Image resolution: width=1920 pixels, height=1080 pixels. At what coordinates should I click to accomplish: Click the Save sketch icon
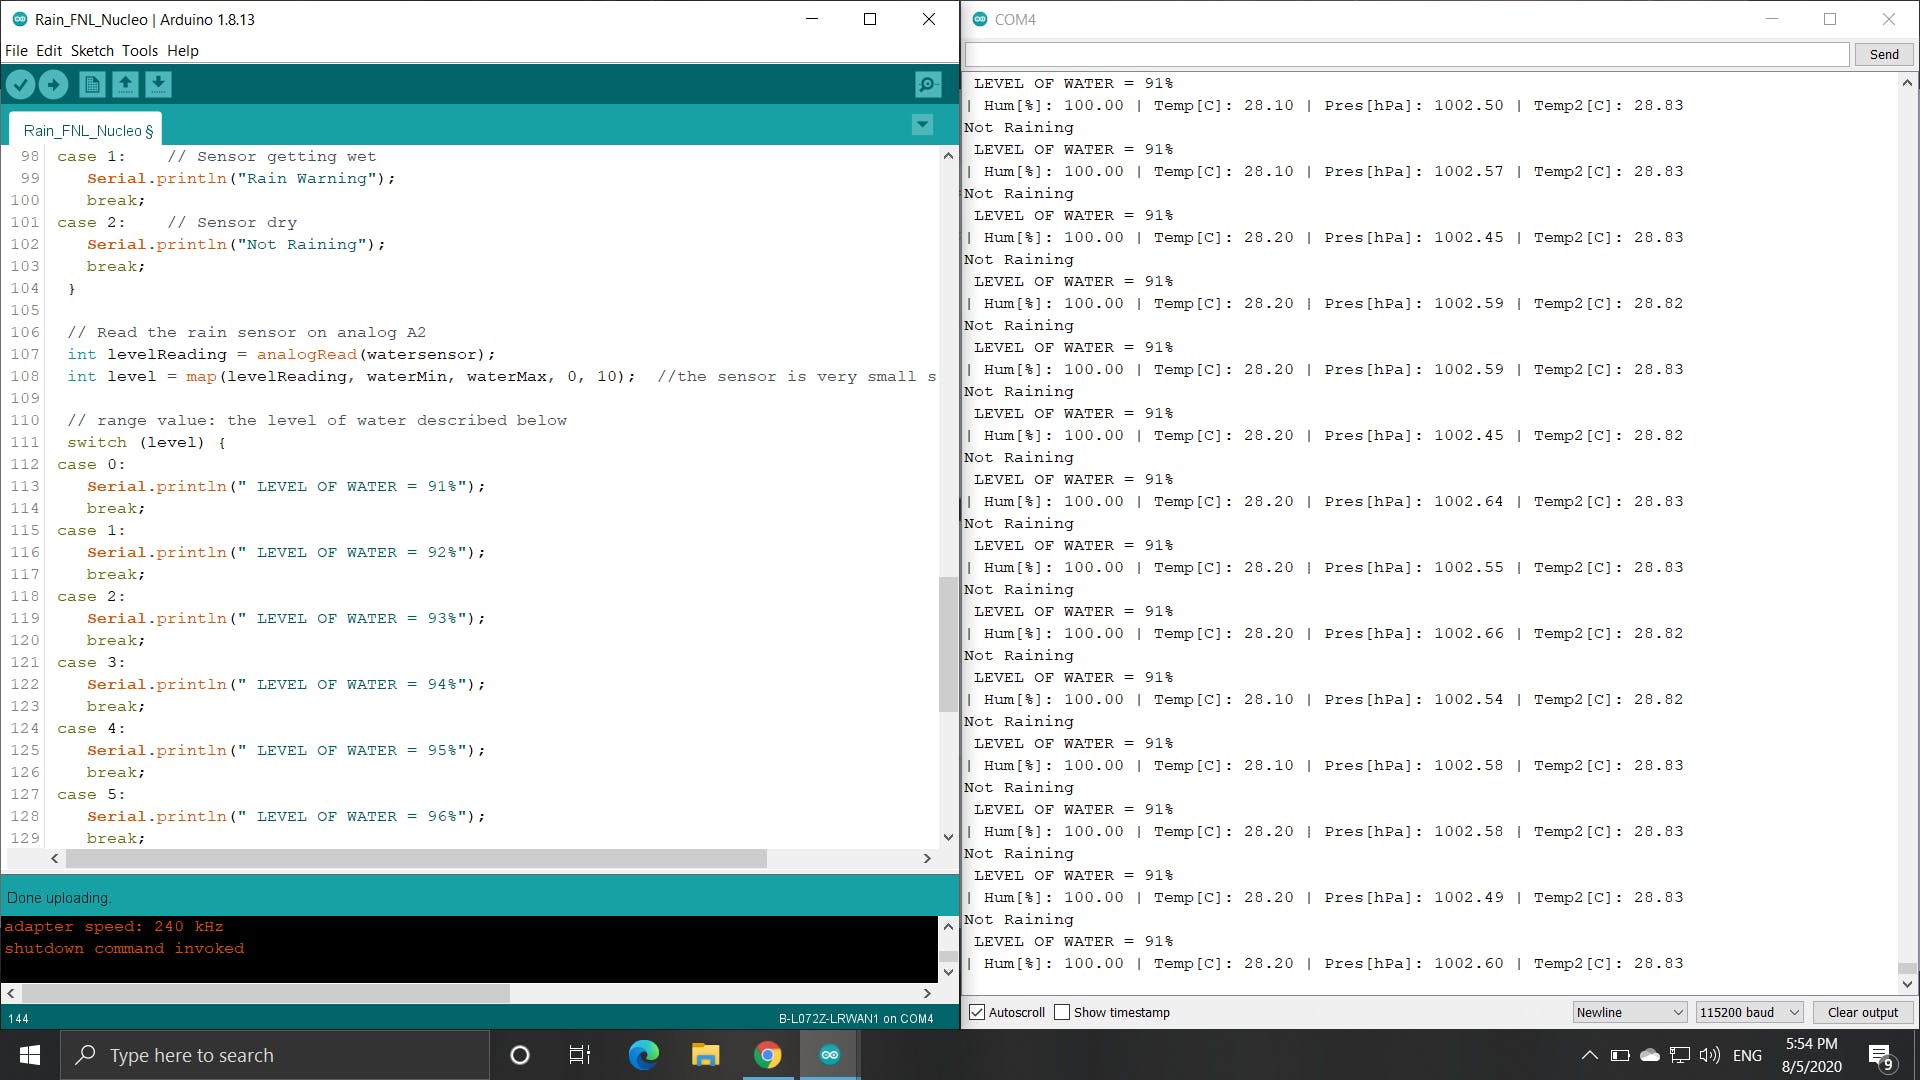pyautogui.click(x=157, y=84)
